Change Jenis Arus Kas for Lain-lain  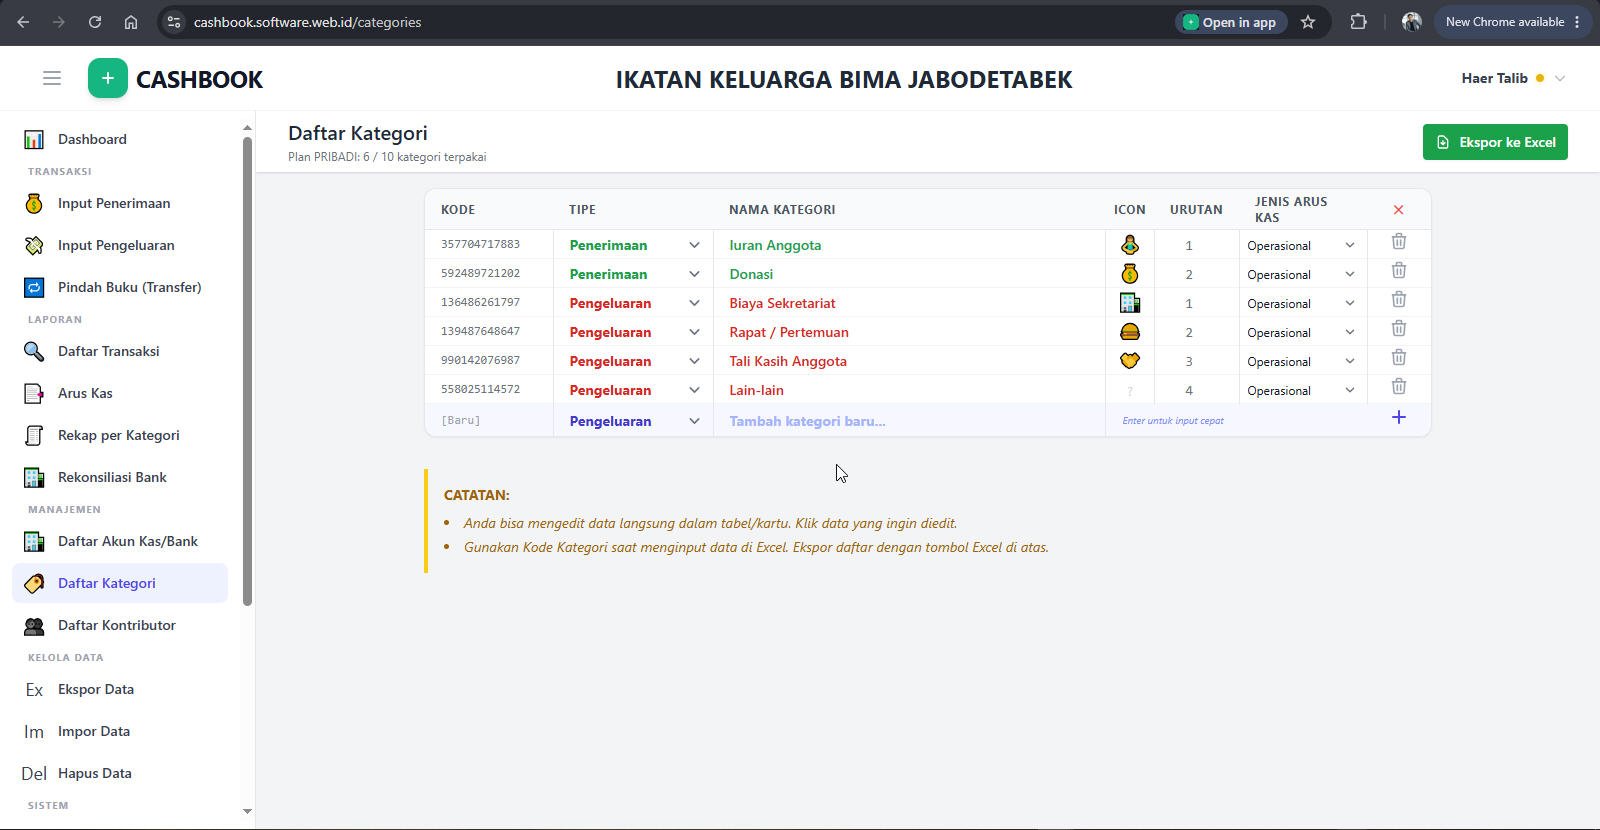(1302, 390)
